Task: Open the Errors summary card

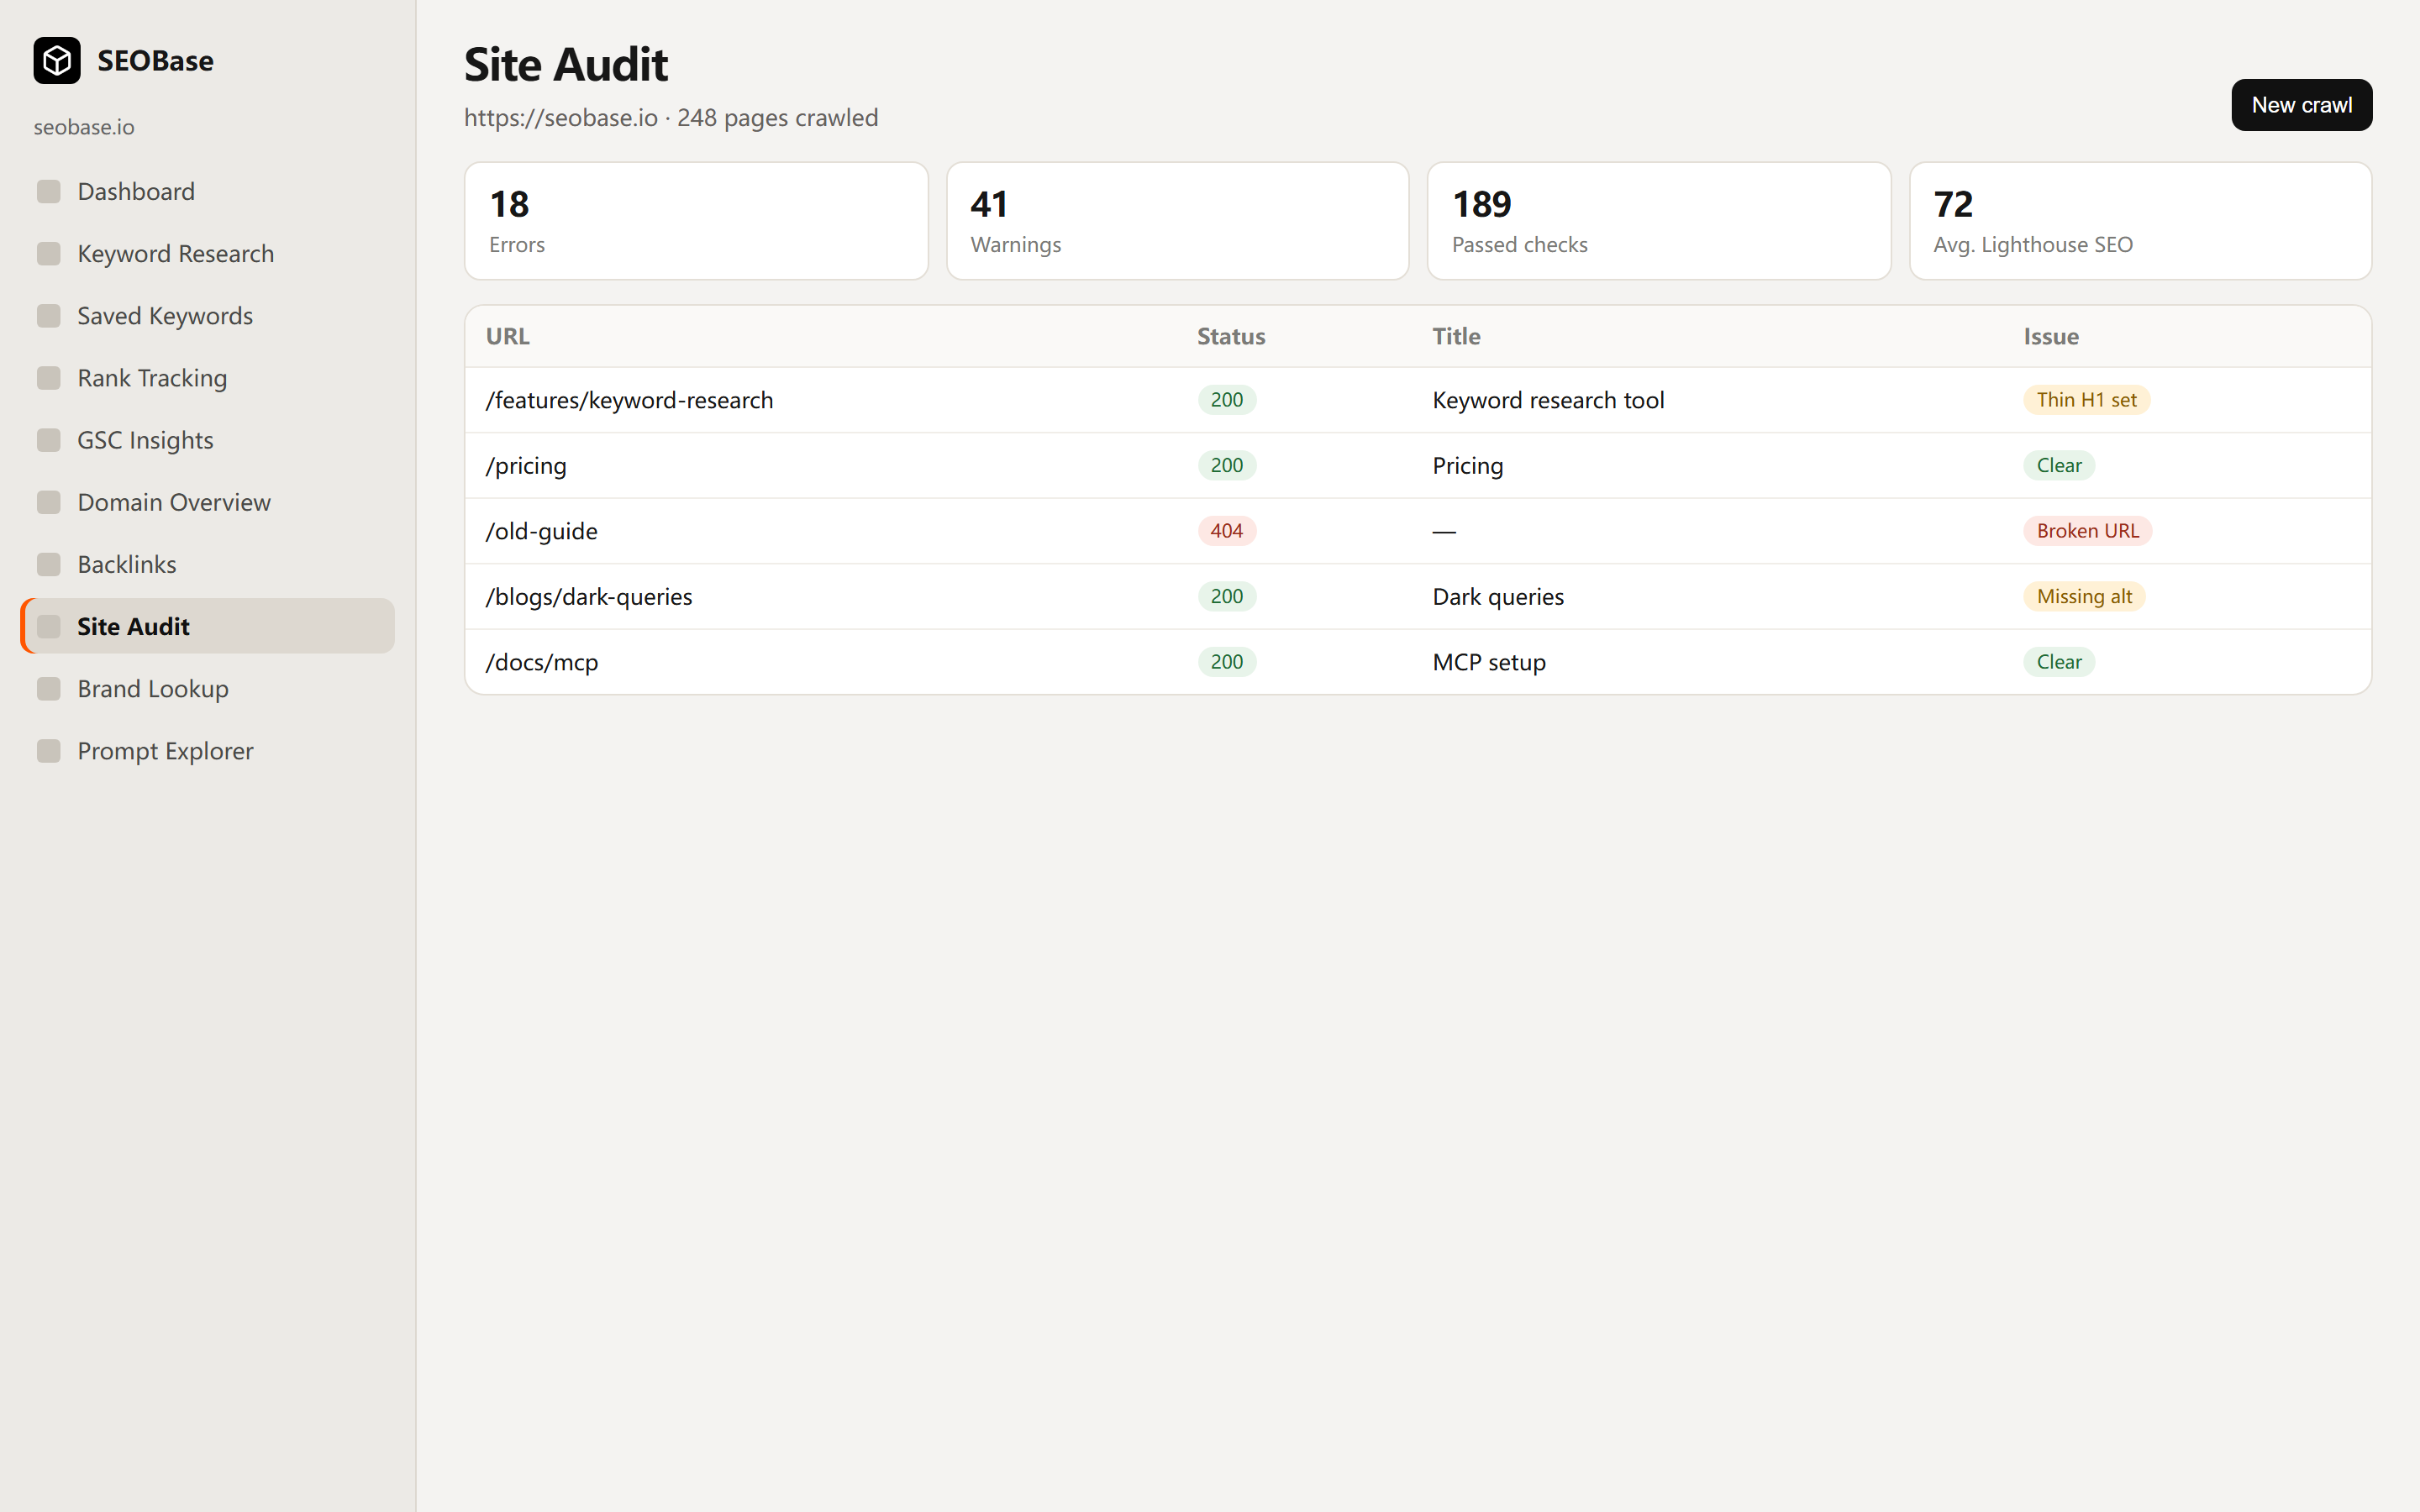Action: [696, 221]
